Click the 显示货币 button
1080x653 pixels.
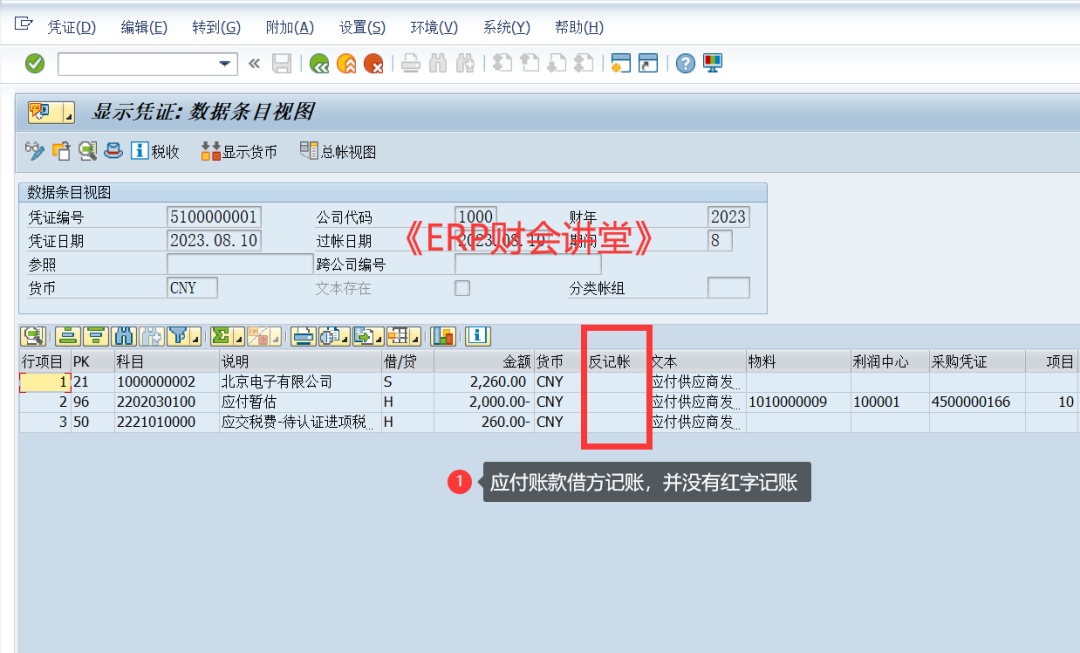[x=239, y=152]
